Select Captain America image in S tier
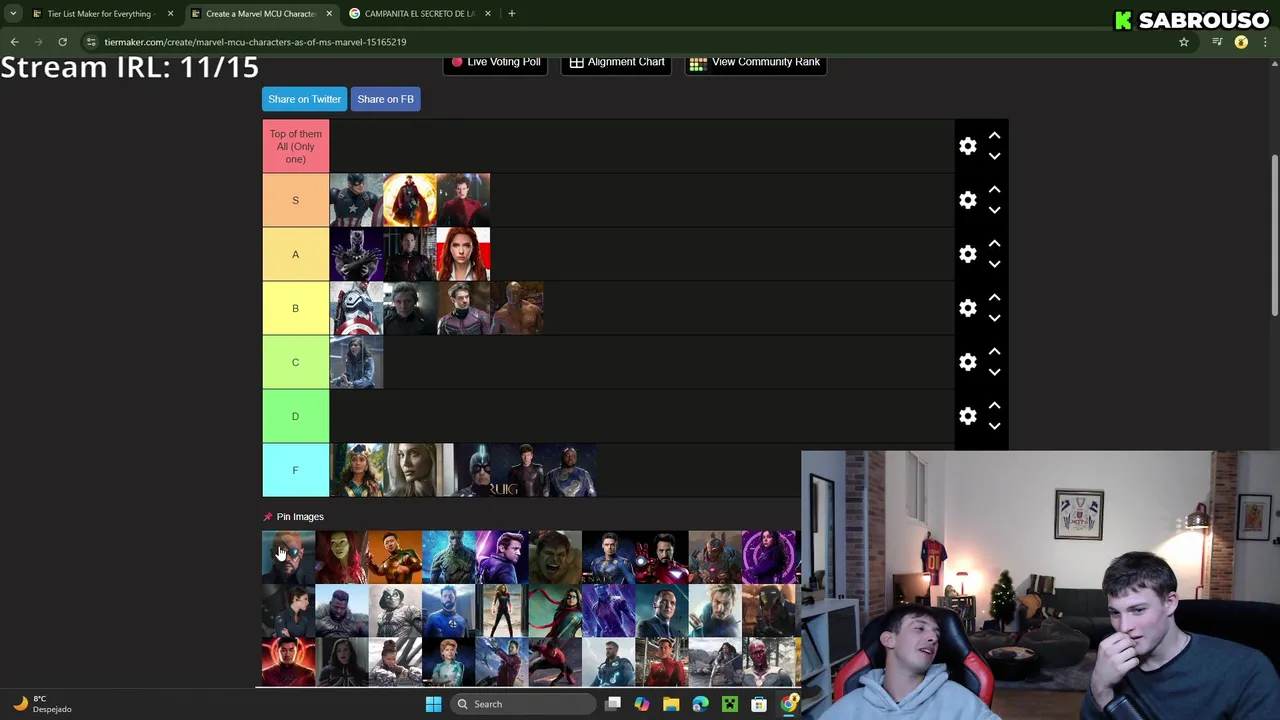Viewport: 1280px width, 720px height. 356,200
